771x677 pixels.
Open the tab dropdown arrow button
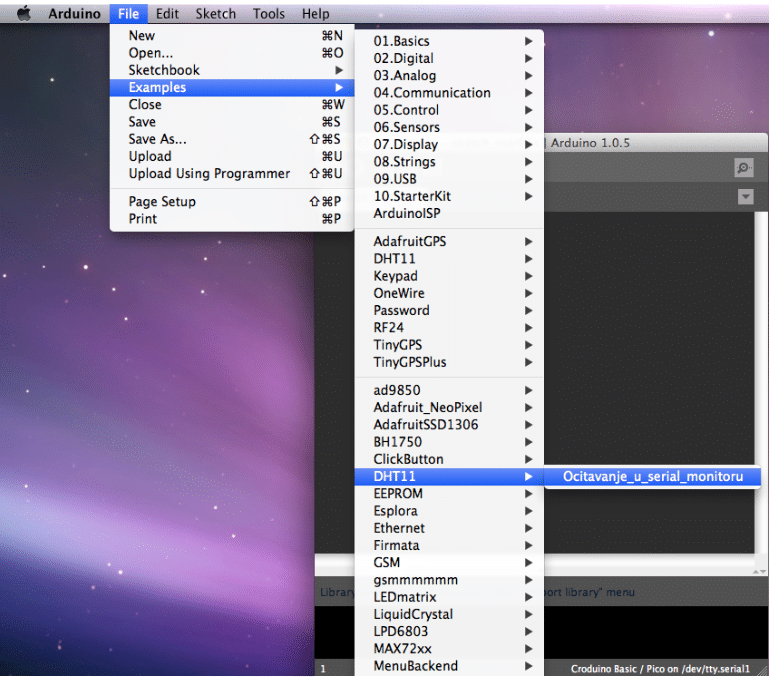pos(745,197)
